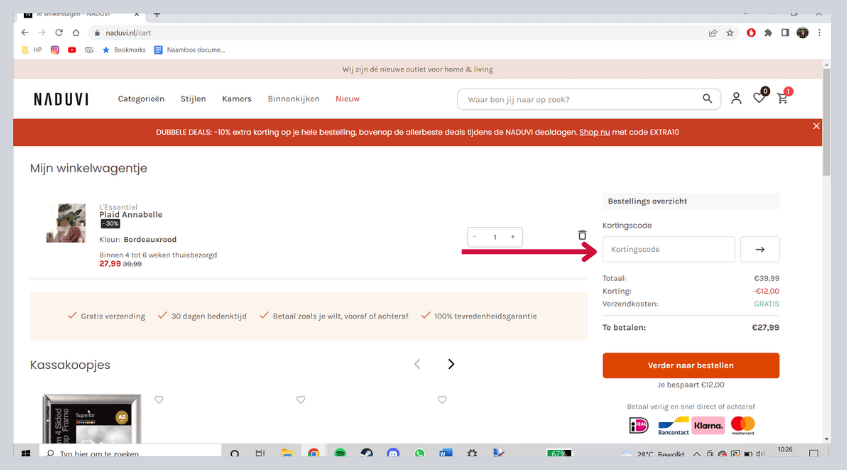Open the Kamers menu

pyautogui.click(x=237, y=99)
